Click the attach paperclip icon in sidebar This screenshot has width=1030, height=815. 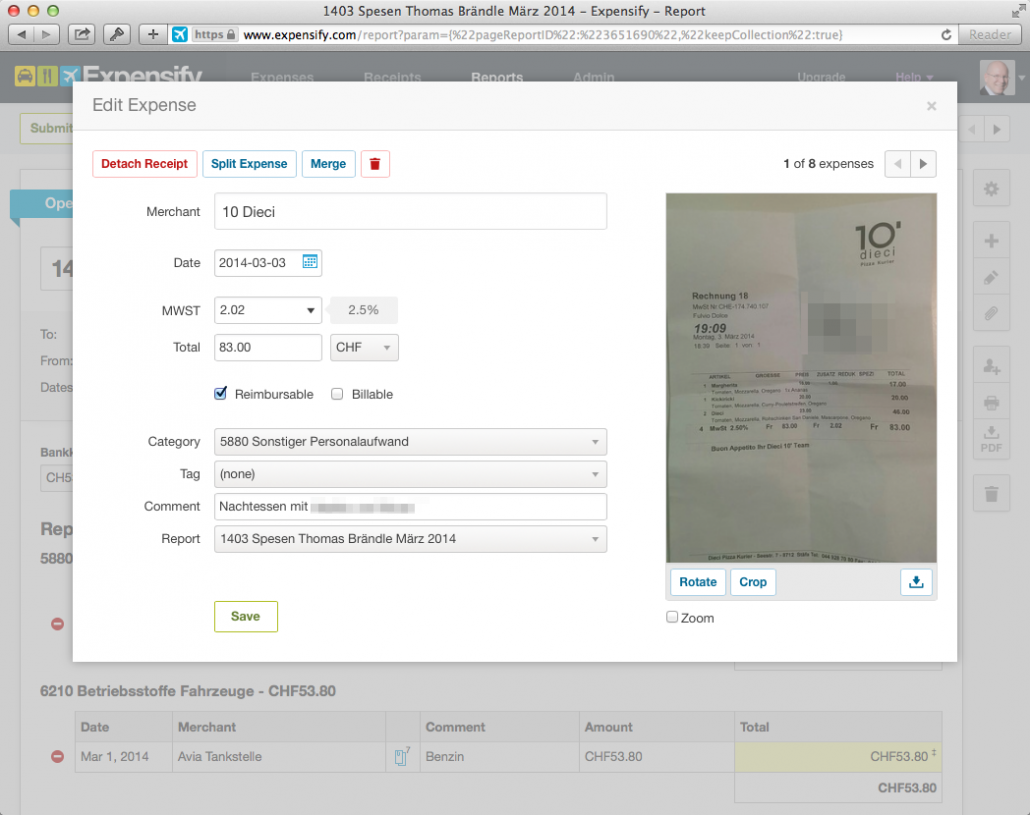tap(991, 313)
